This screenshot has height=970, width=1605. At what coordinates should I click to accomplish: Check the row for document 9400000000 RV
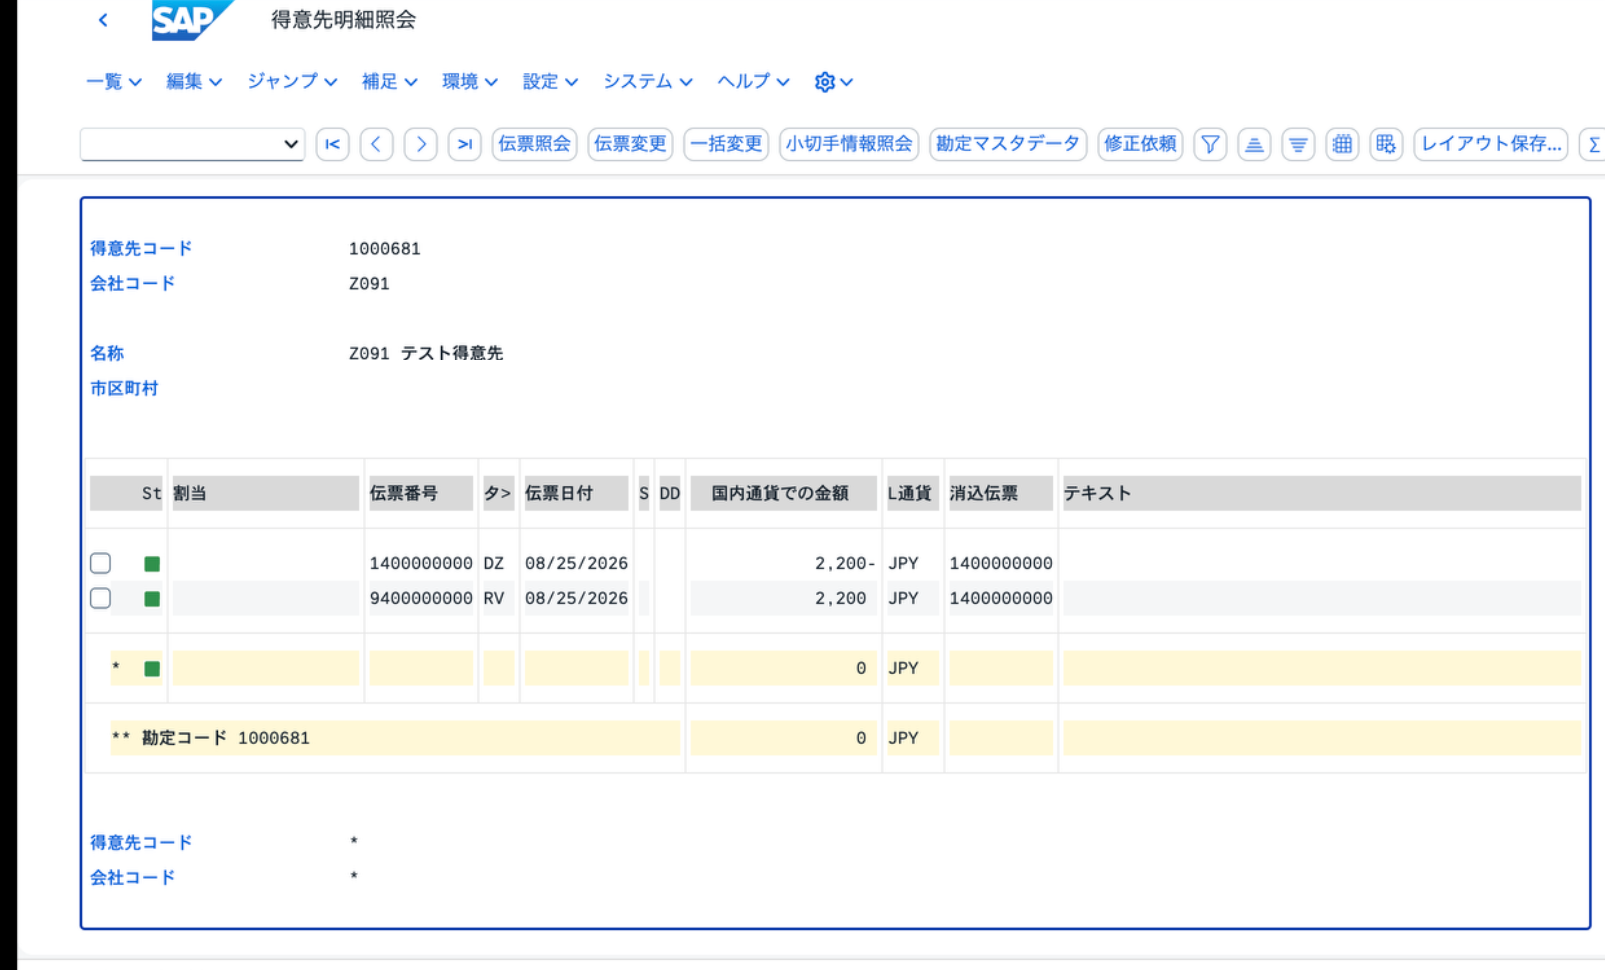100,598
